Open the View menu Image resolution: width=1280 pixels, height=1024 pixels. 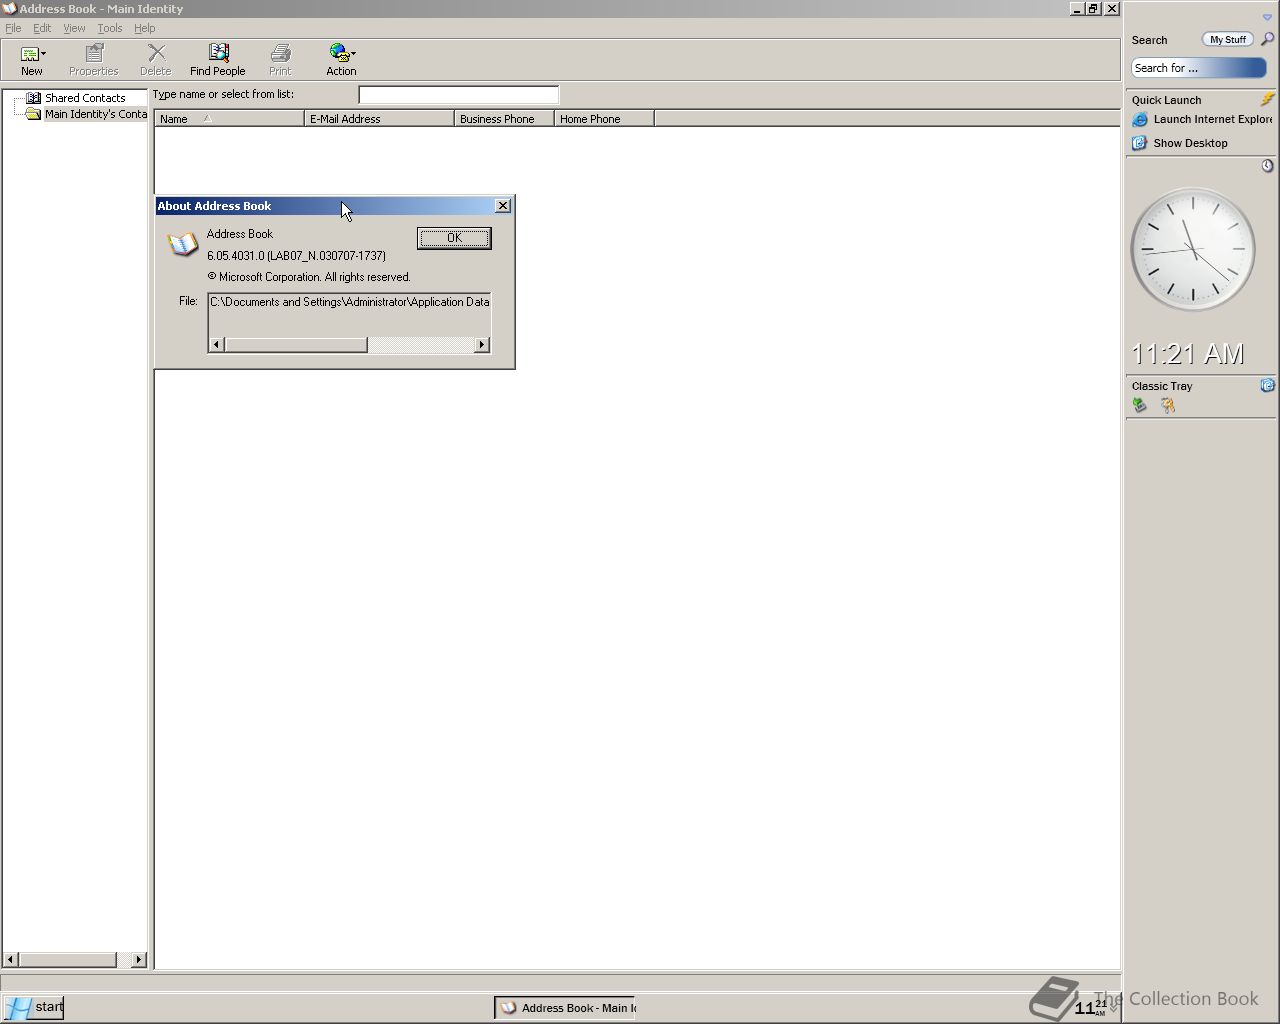[74, 28]
